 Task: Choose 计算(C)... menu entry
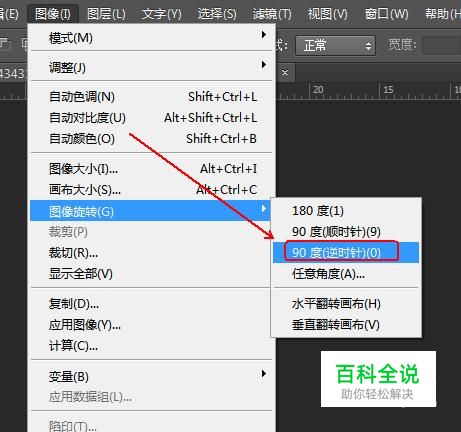150,346
